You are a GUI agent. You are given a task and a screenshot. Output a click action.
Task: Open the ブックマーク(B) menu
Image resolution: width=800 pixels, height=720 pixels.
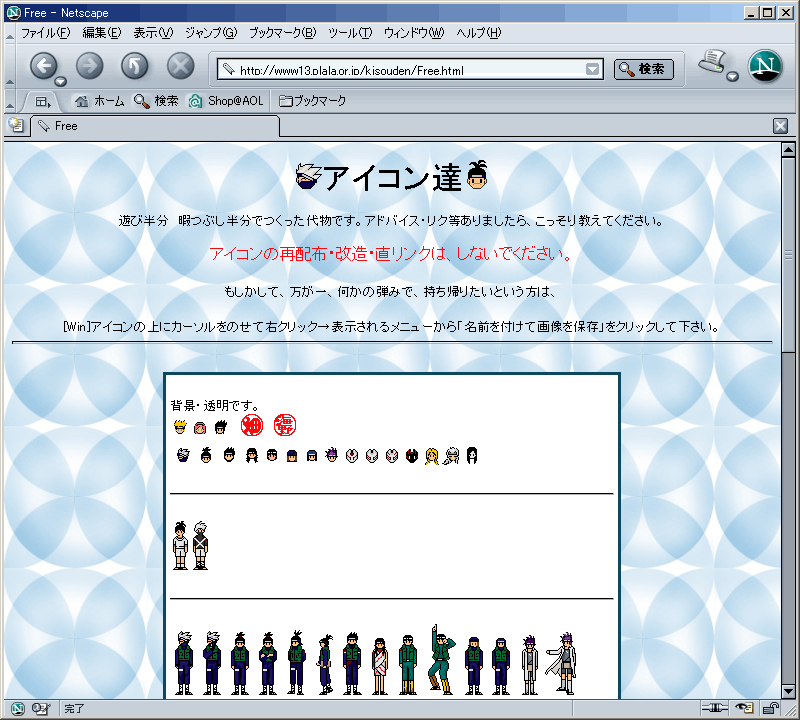(282, 33)
